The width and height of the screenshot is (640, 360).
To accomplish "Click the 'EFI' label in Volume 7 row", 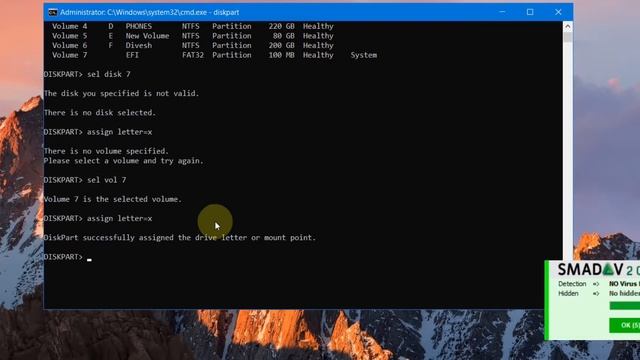I will tap(132, 55).
